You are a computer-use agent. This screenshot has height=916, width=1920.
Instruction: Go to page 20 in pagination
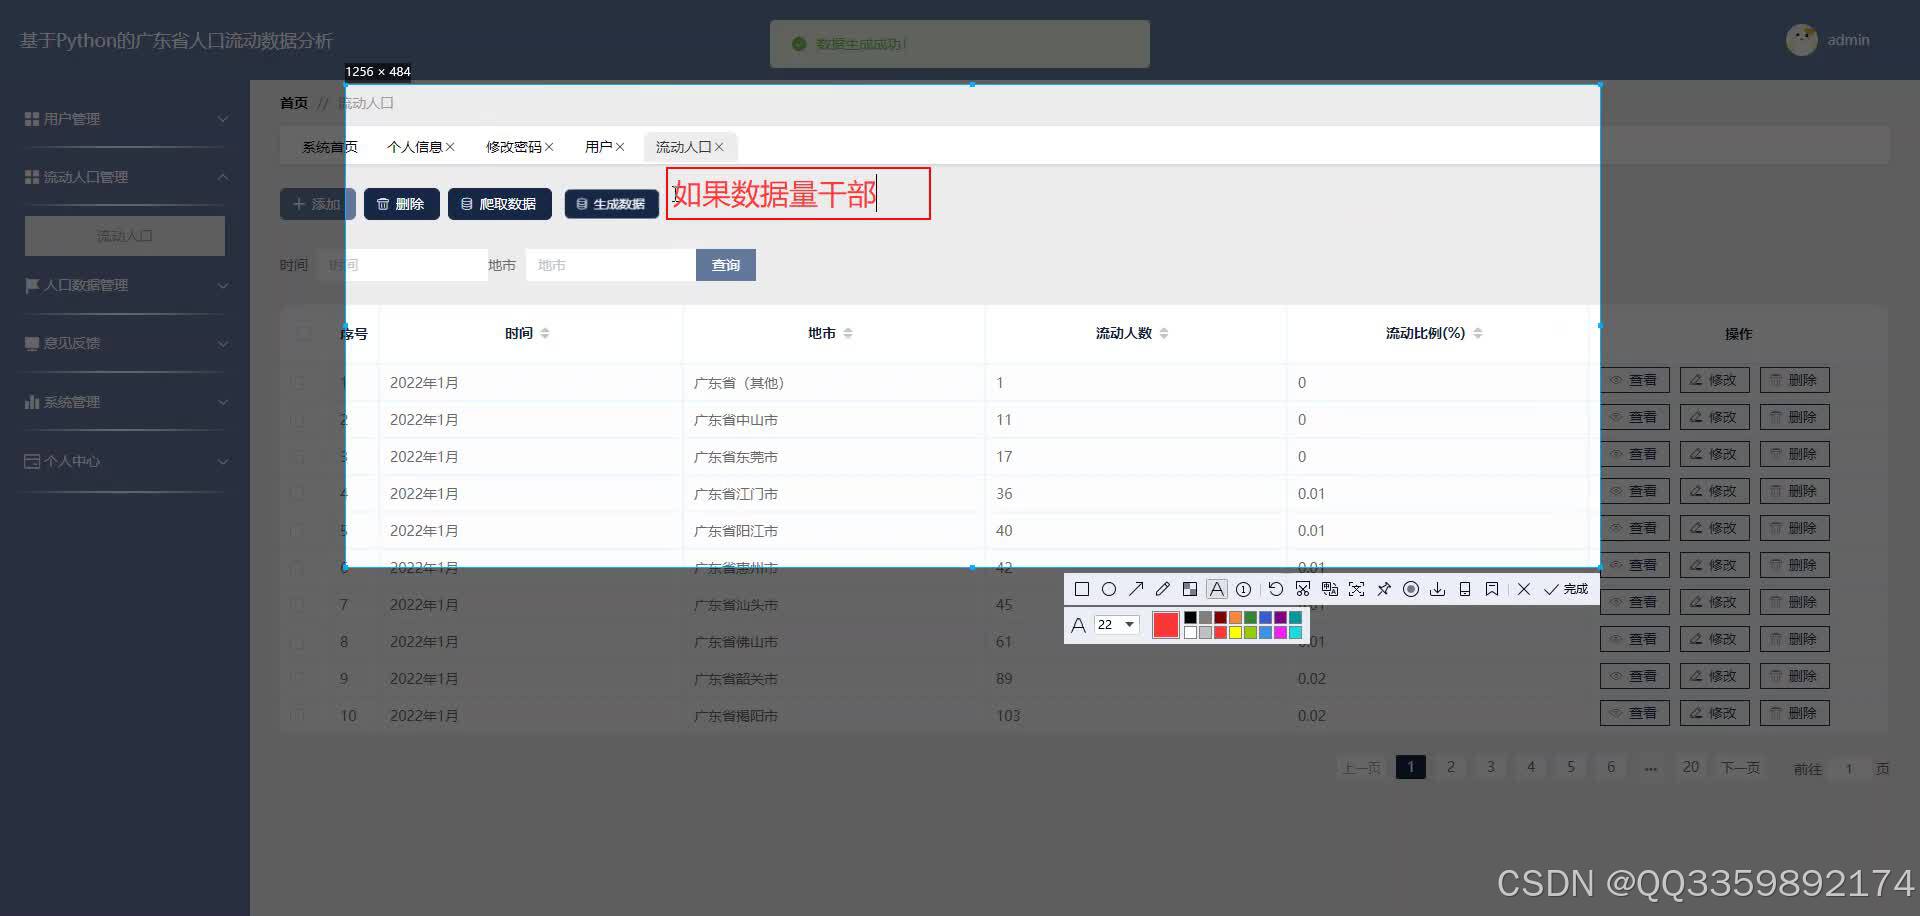point(1691,767)
